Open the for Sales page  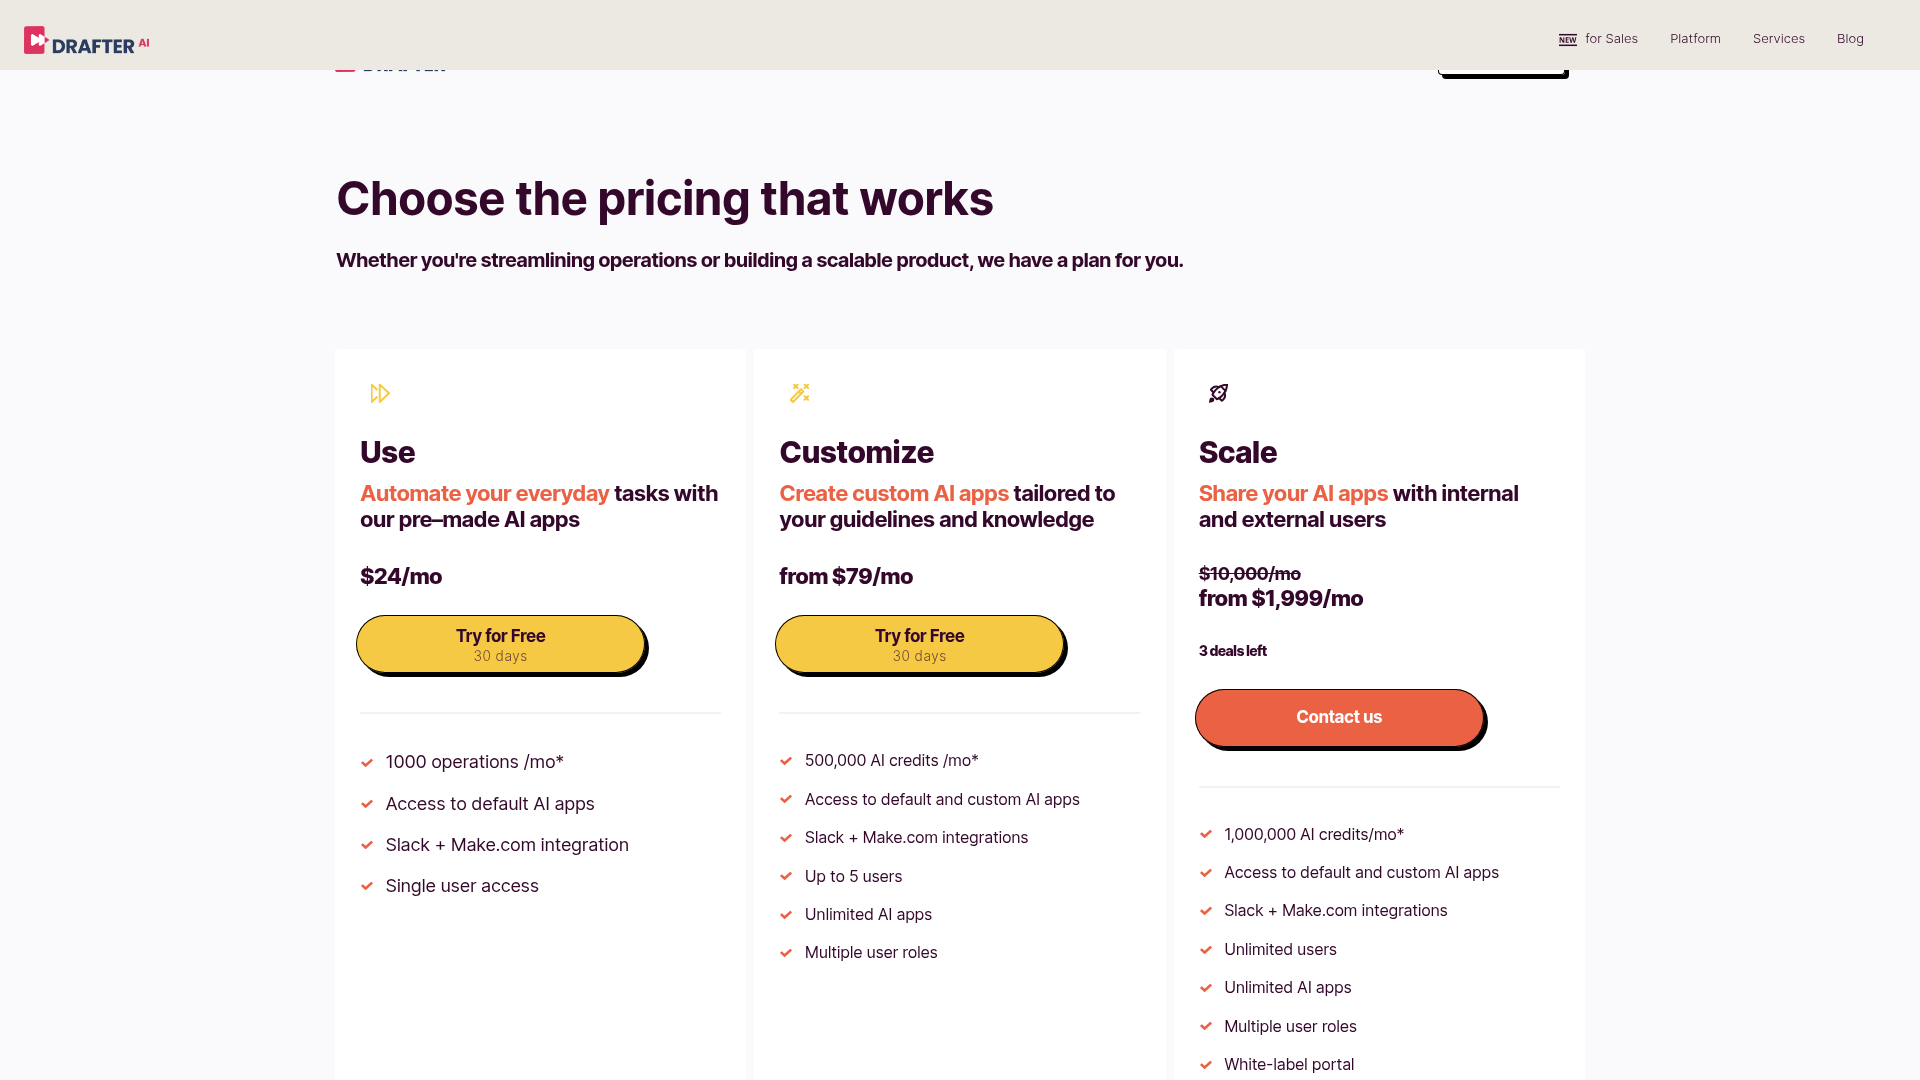pyautogui.click(x=1610, y=39)
